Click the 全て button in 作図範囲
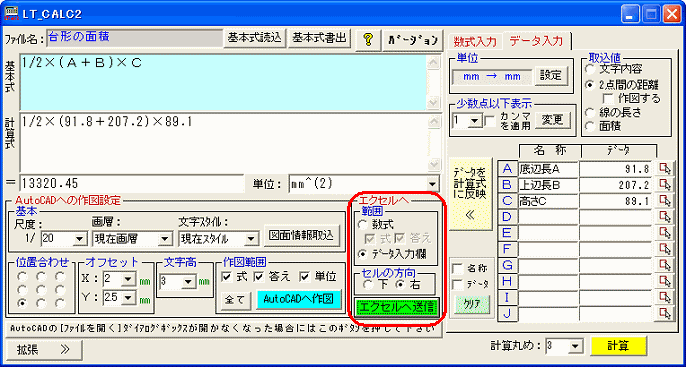Viewport: 687px width, 368px height. [236, 300]
